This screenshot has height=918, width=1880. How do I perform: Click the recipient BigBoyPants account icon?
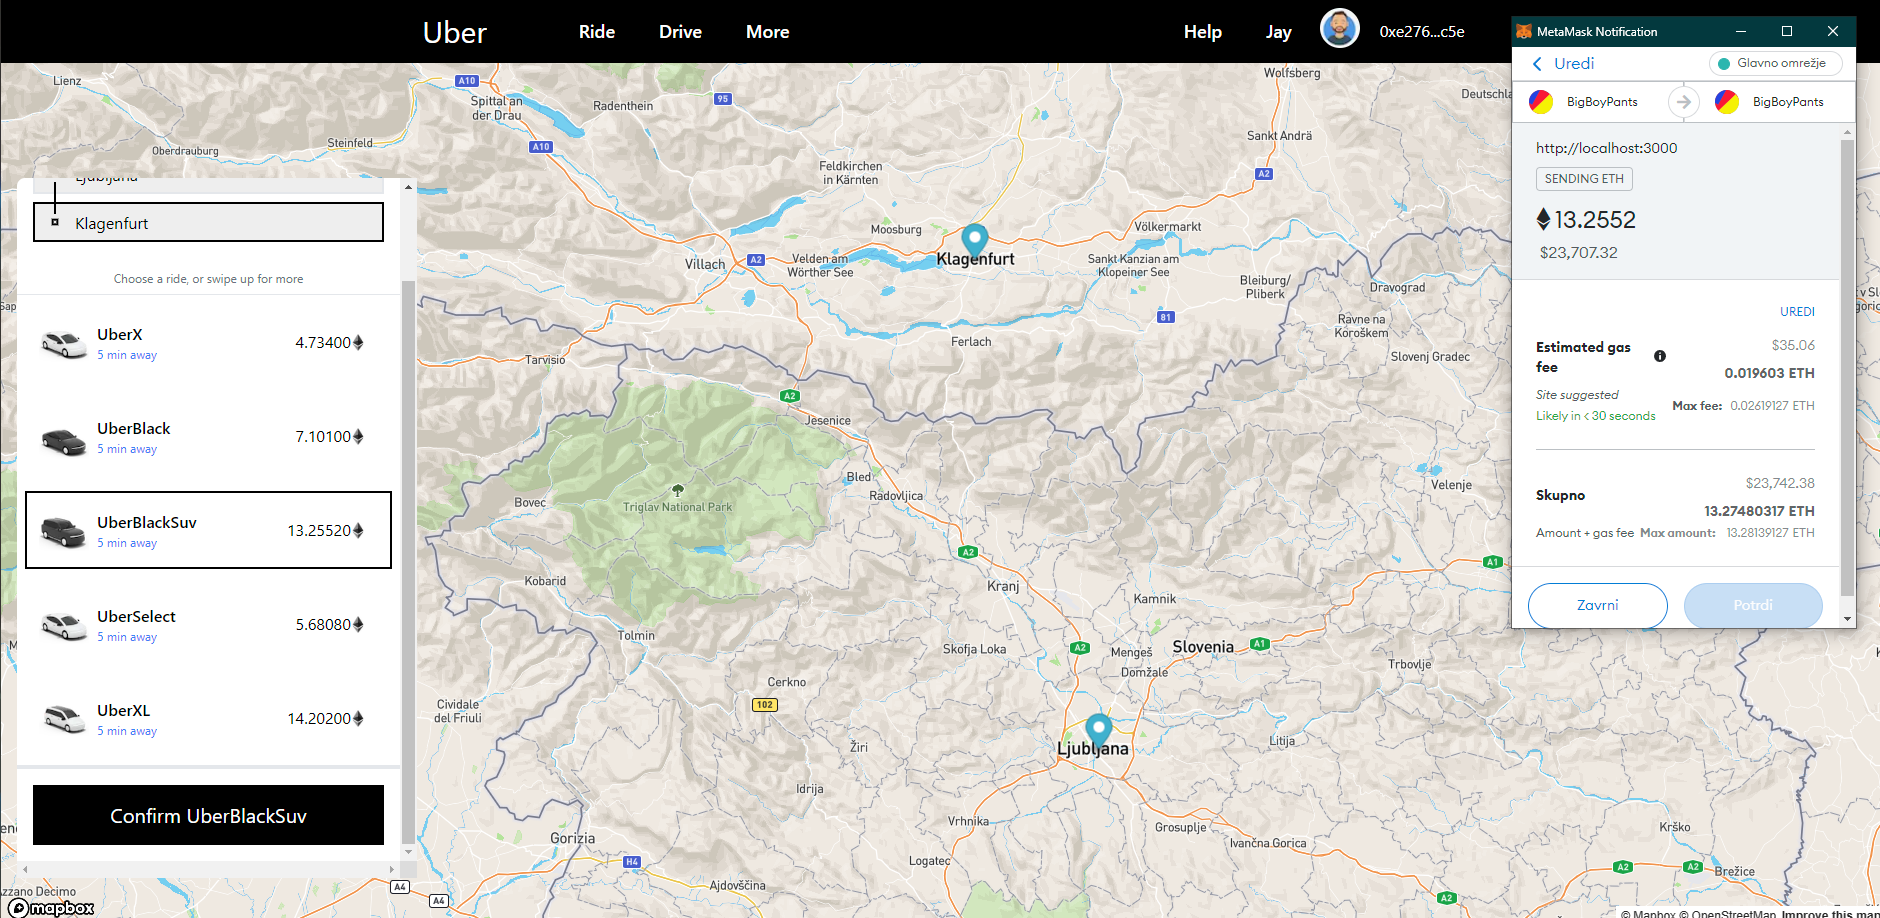1727,102
